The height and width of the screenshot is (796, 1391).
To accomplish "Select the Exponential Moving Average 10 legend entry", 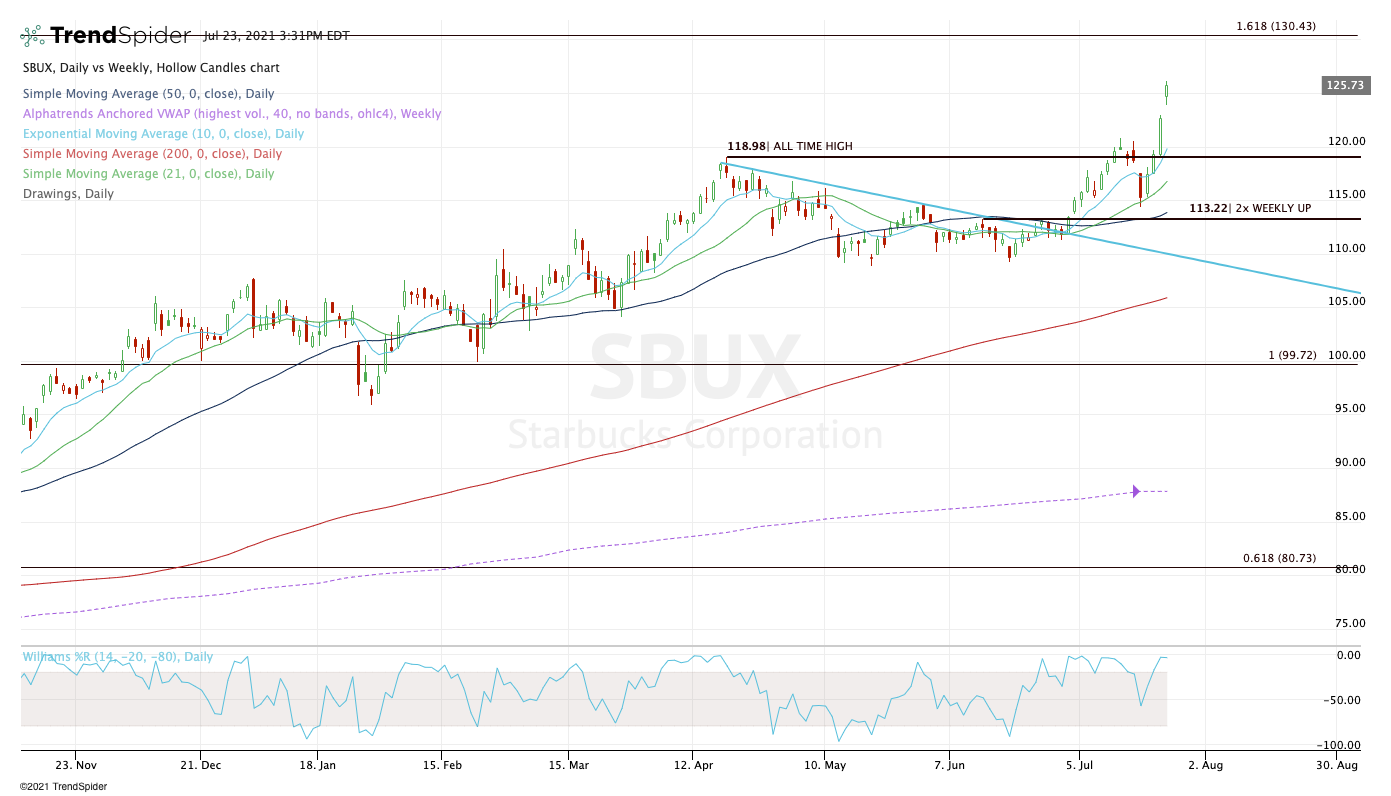I will [x=163, y=134].
